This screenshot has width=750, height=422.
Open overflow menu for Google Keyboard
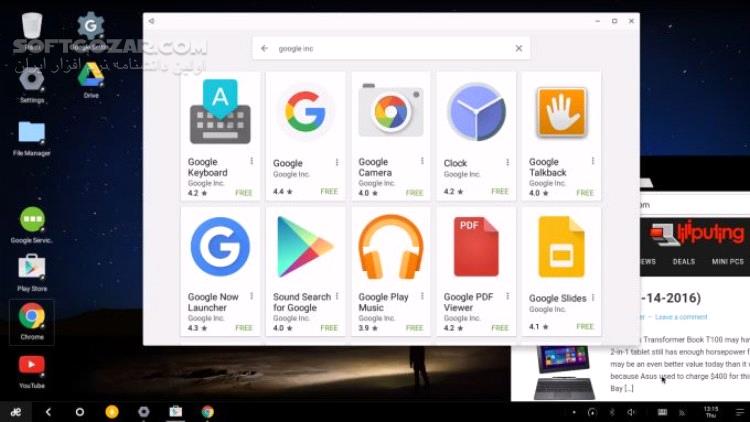252,161
